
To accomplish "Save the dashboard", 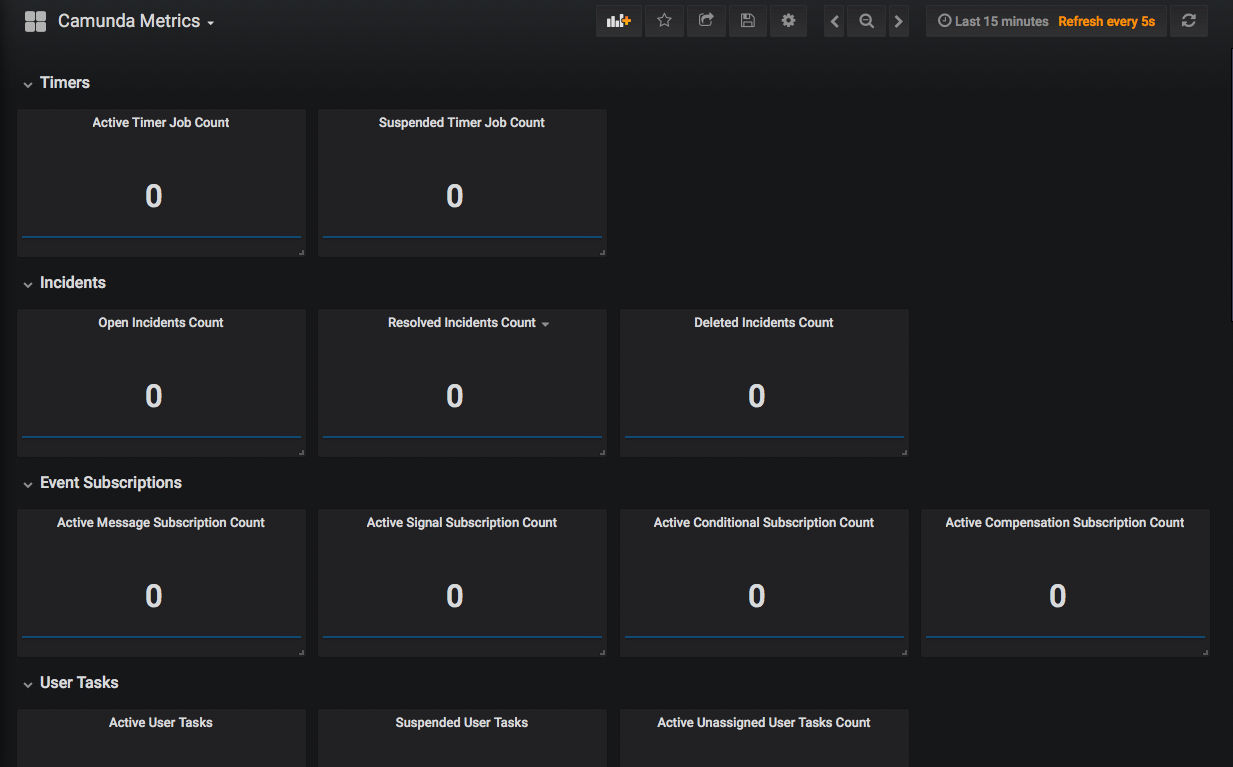I will 747,21.
